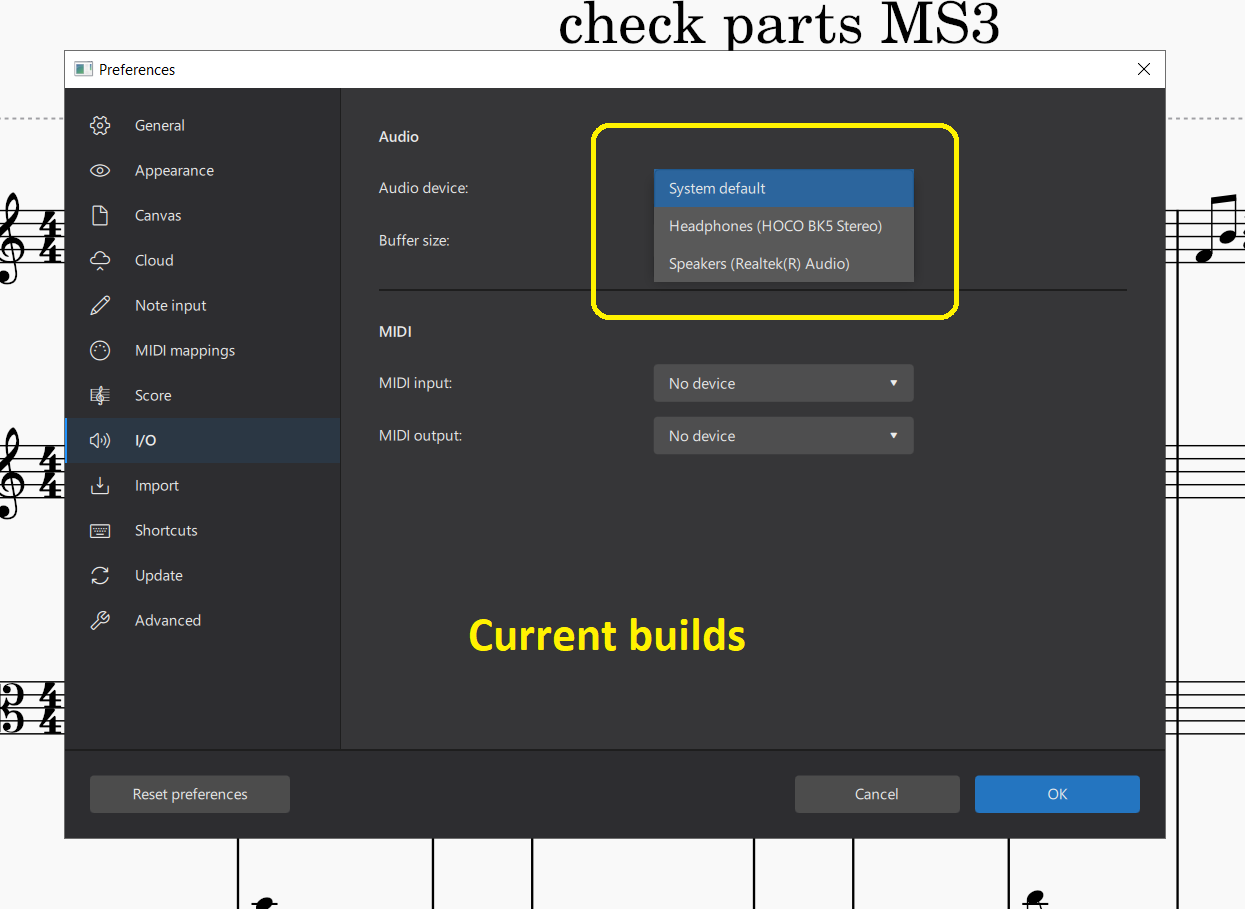
Task: Click the Score treble clef icon
Action: coord(100,395)
